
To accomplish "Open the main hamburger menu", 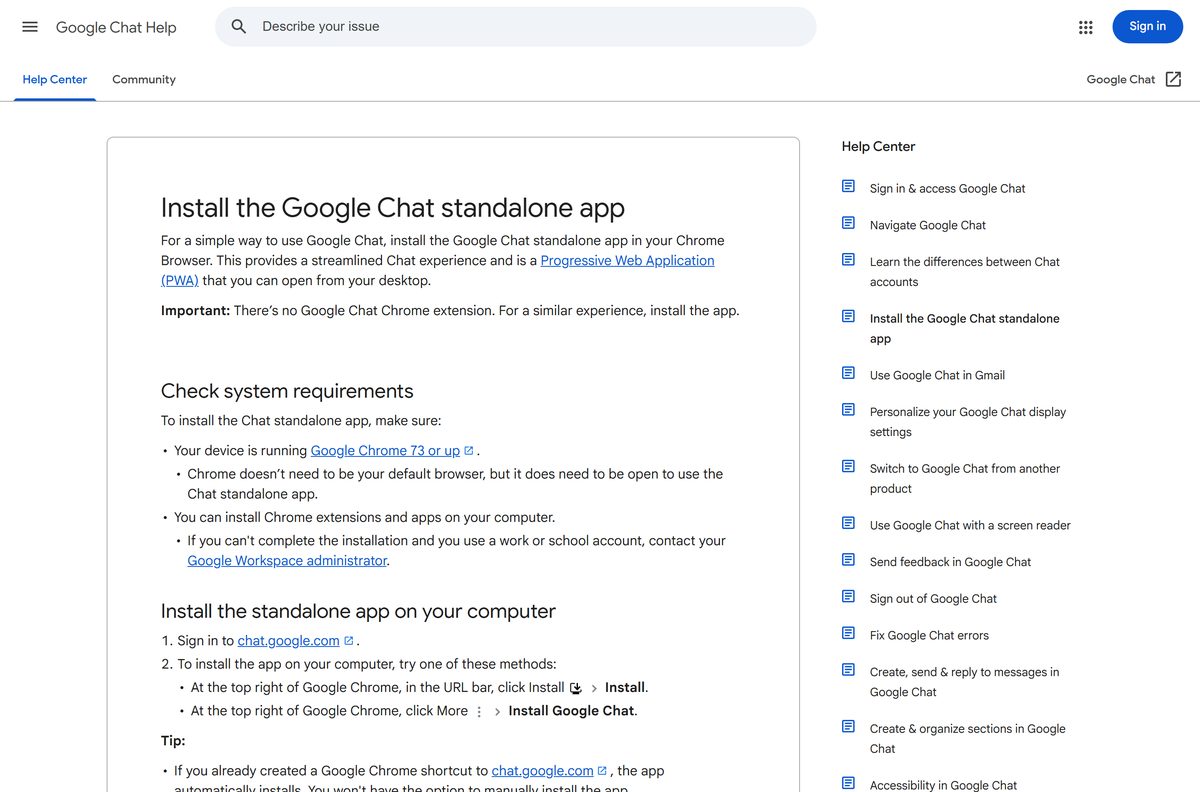I will 30,27.
